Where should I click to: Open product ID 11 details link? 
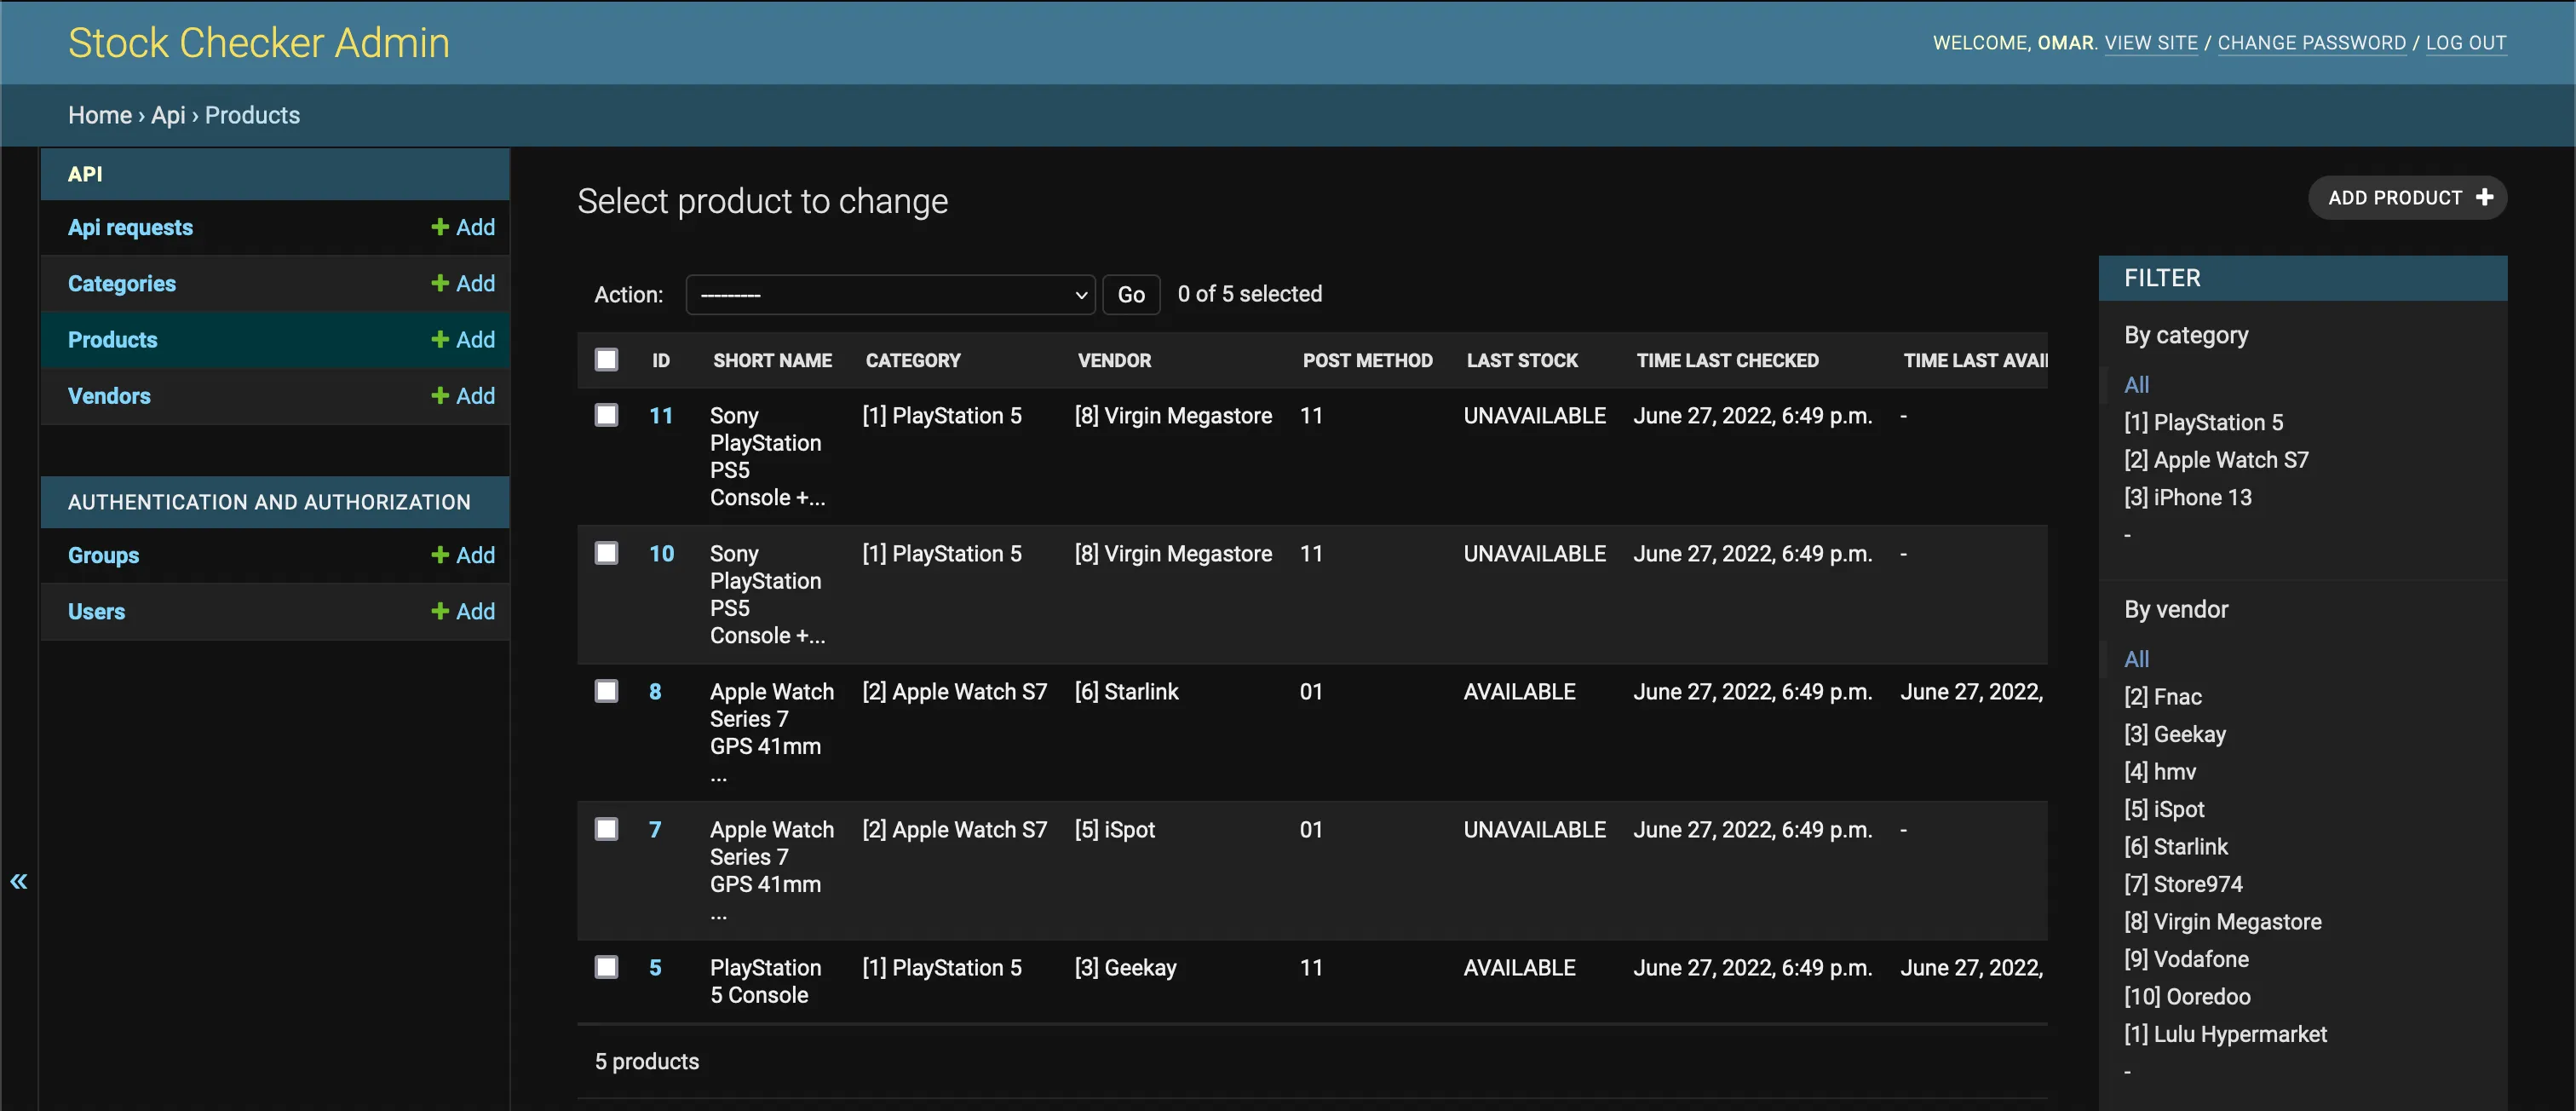(661, 415)
